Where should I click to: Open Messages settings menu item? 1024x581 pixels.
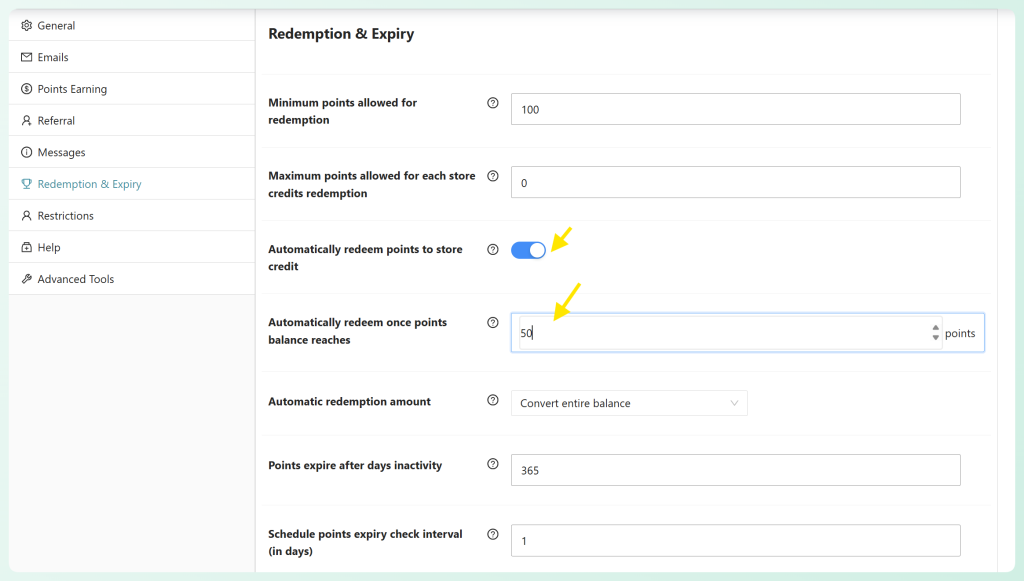(132, 152)
